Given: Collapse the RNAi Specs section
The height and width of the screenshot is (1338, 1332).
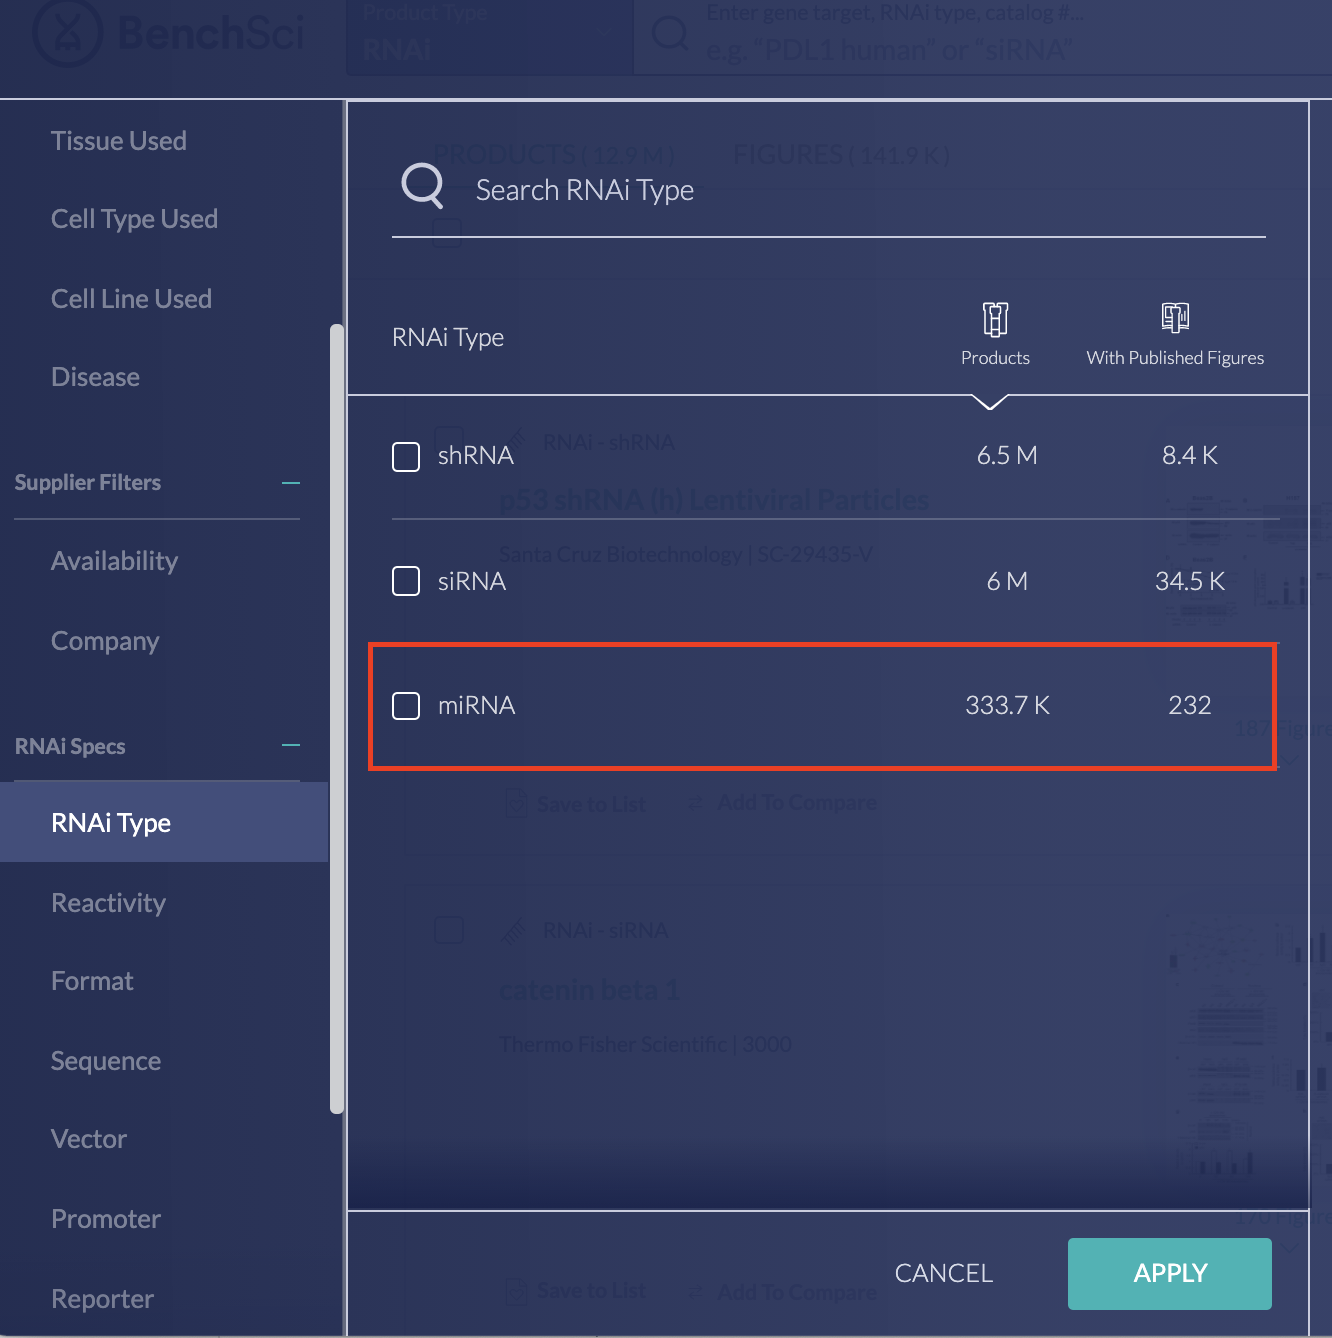Looking at the screenshot, I should tap(291, 746).
